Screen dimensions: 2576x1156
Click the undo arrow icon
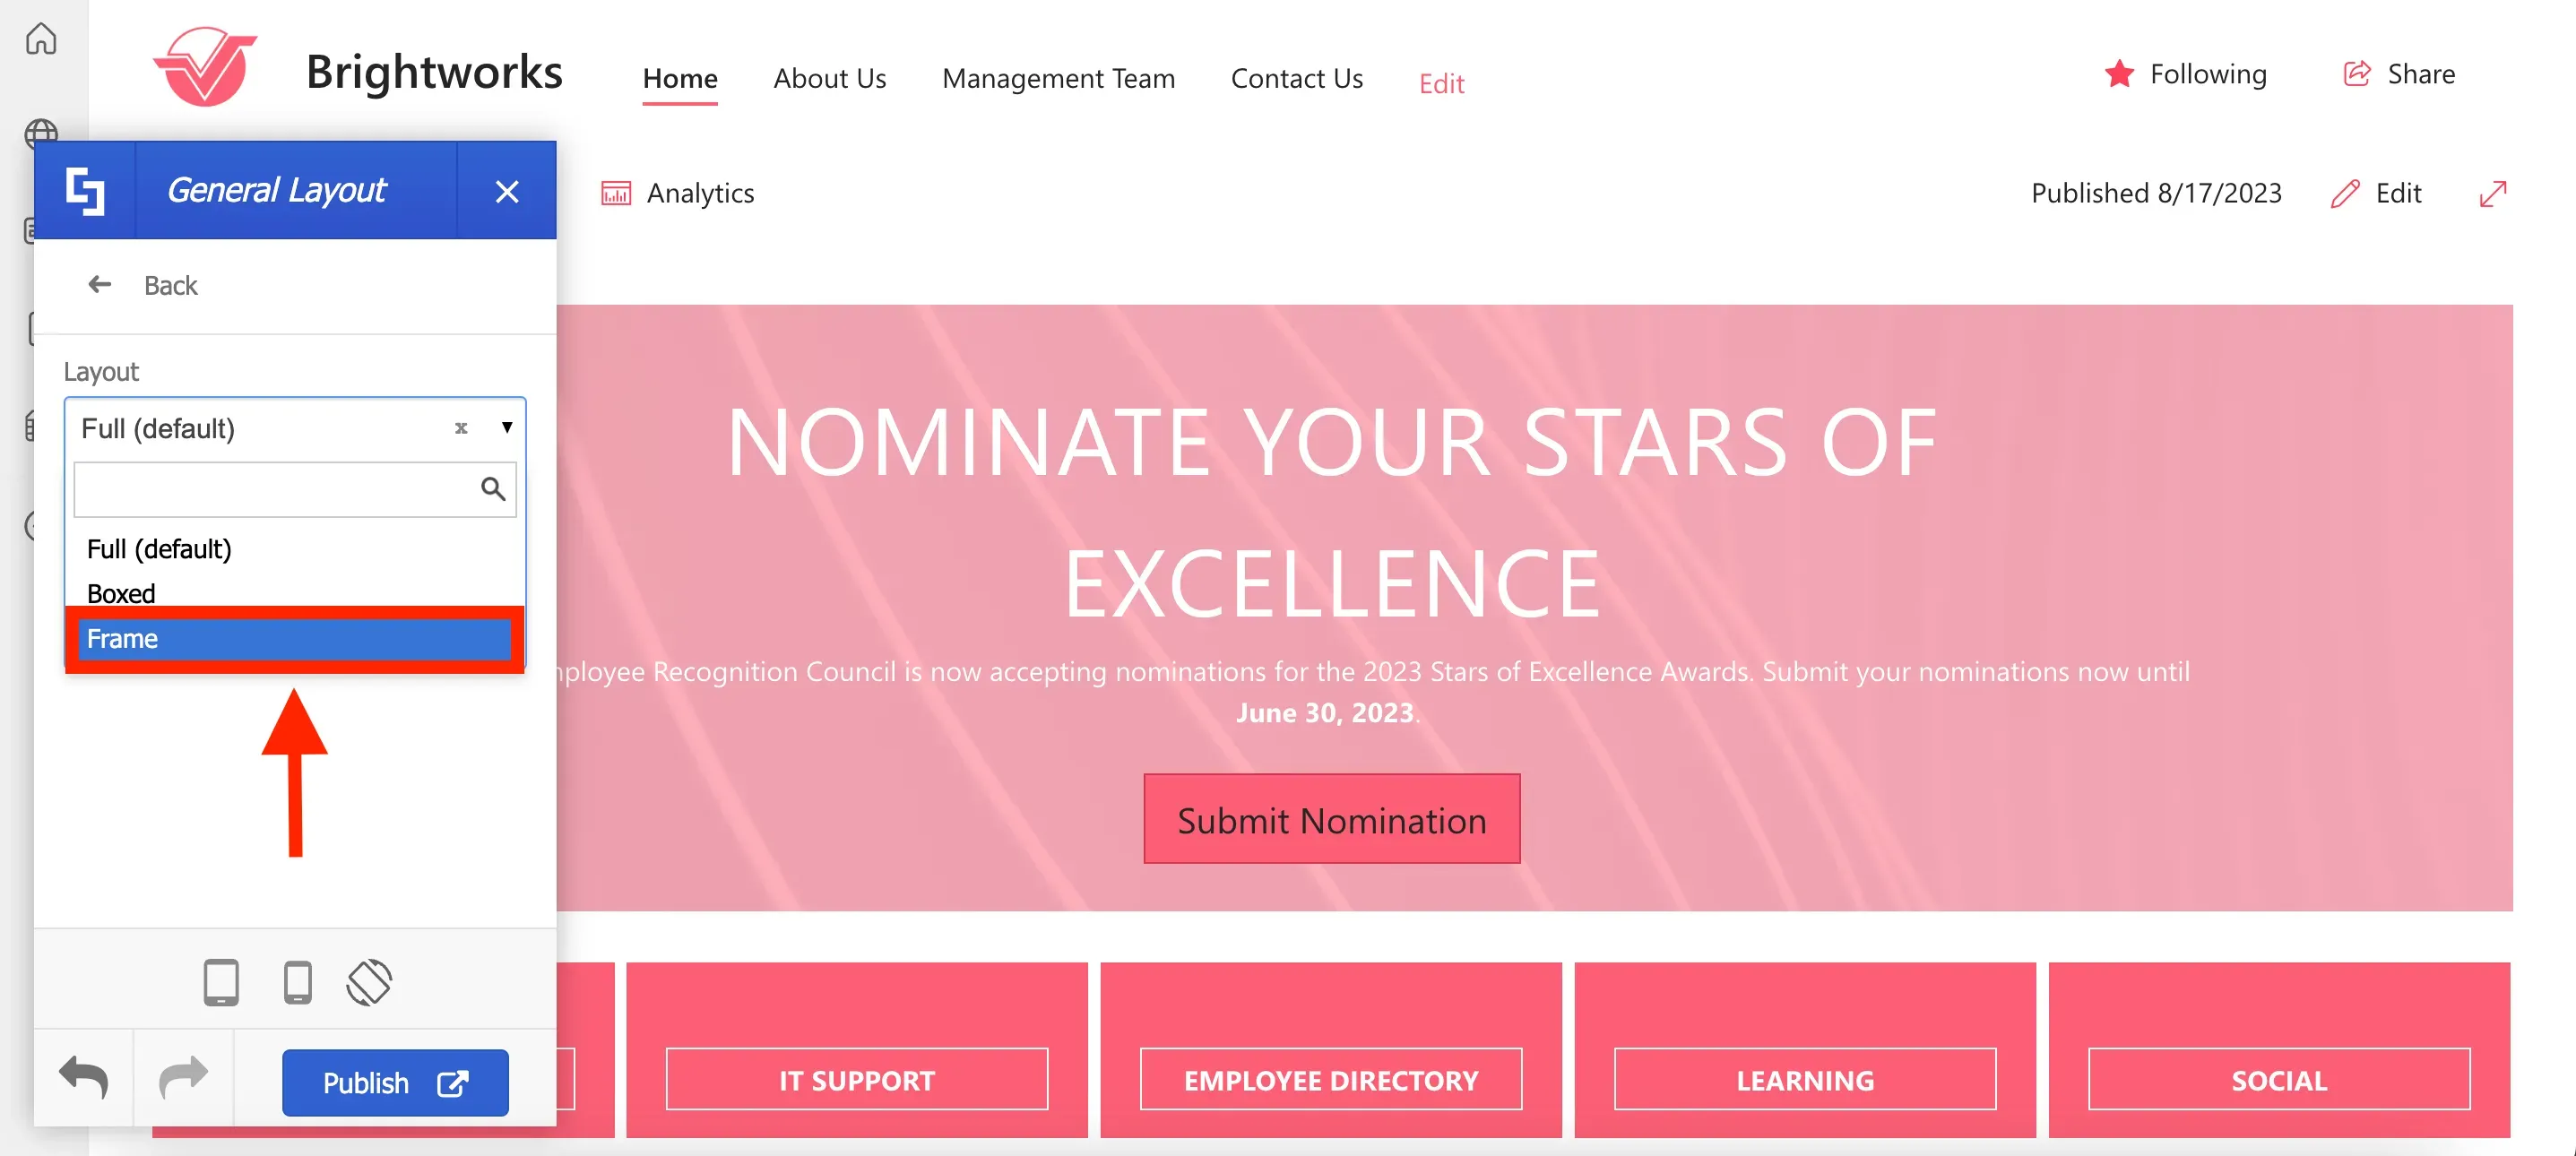coord(84,1078)
